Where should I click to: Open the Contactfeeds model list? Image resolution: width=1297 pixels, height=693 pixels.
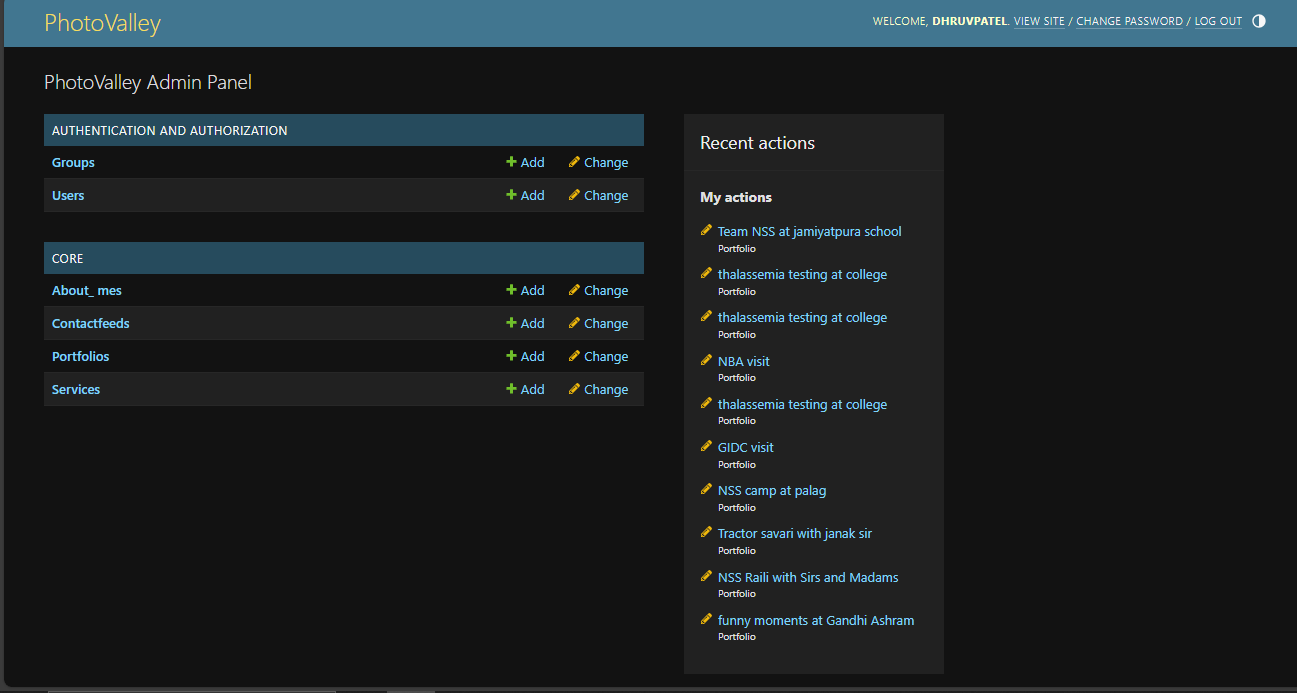click(x=90, y=323)
